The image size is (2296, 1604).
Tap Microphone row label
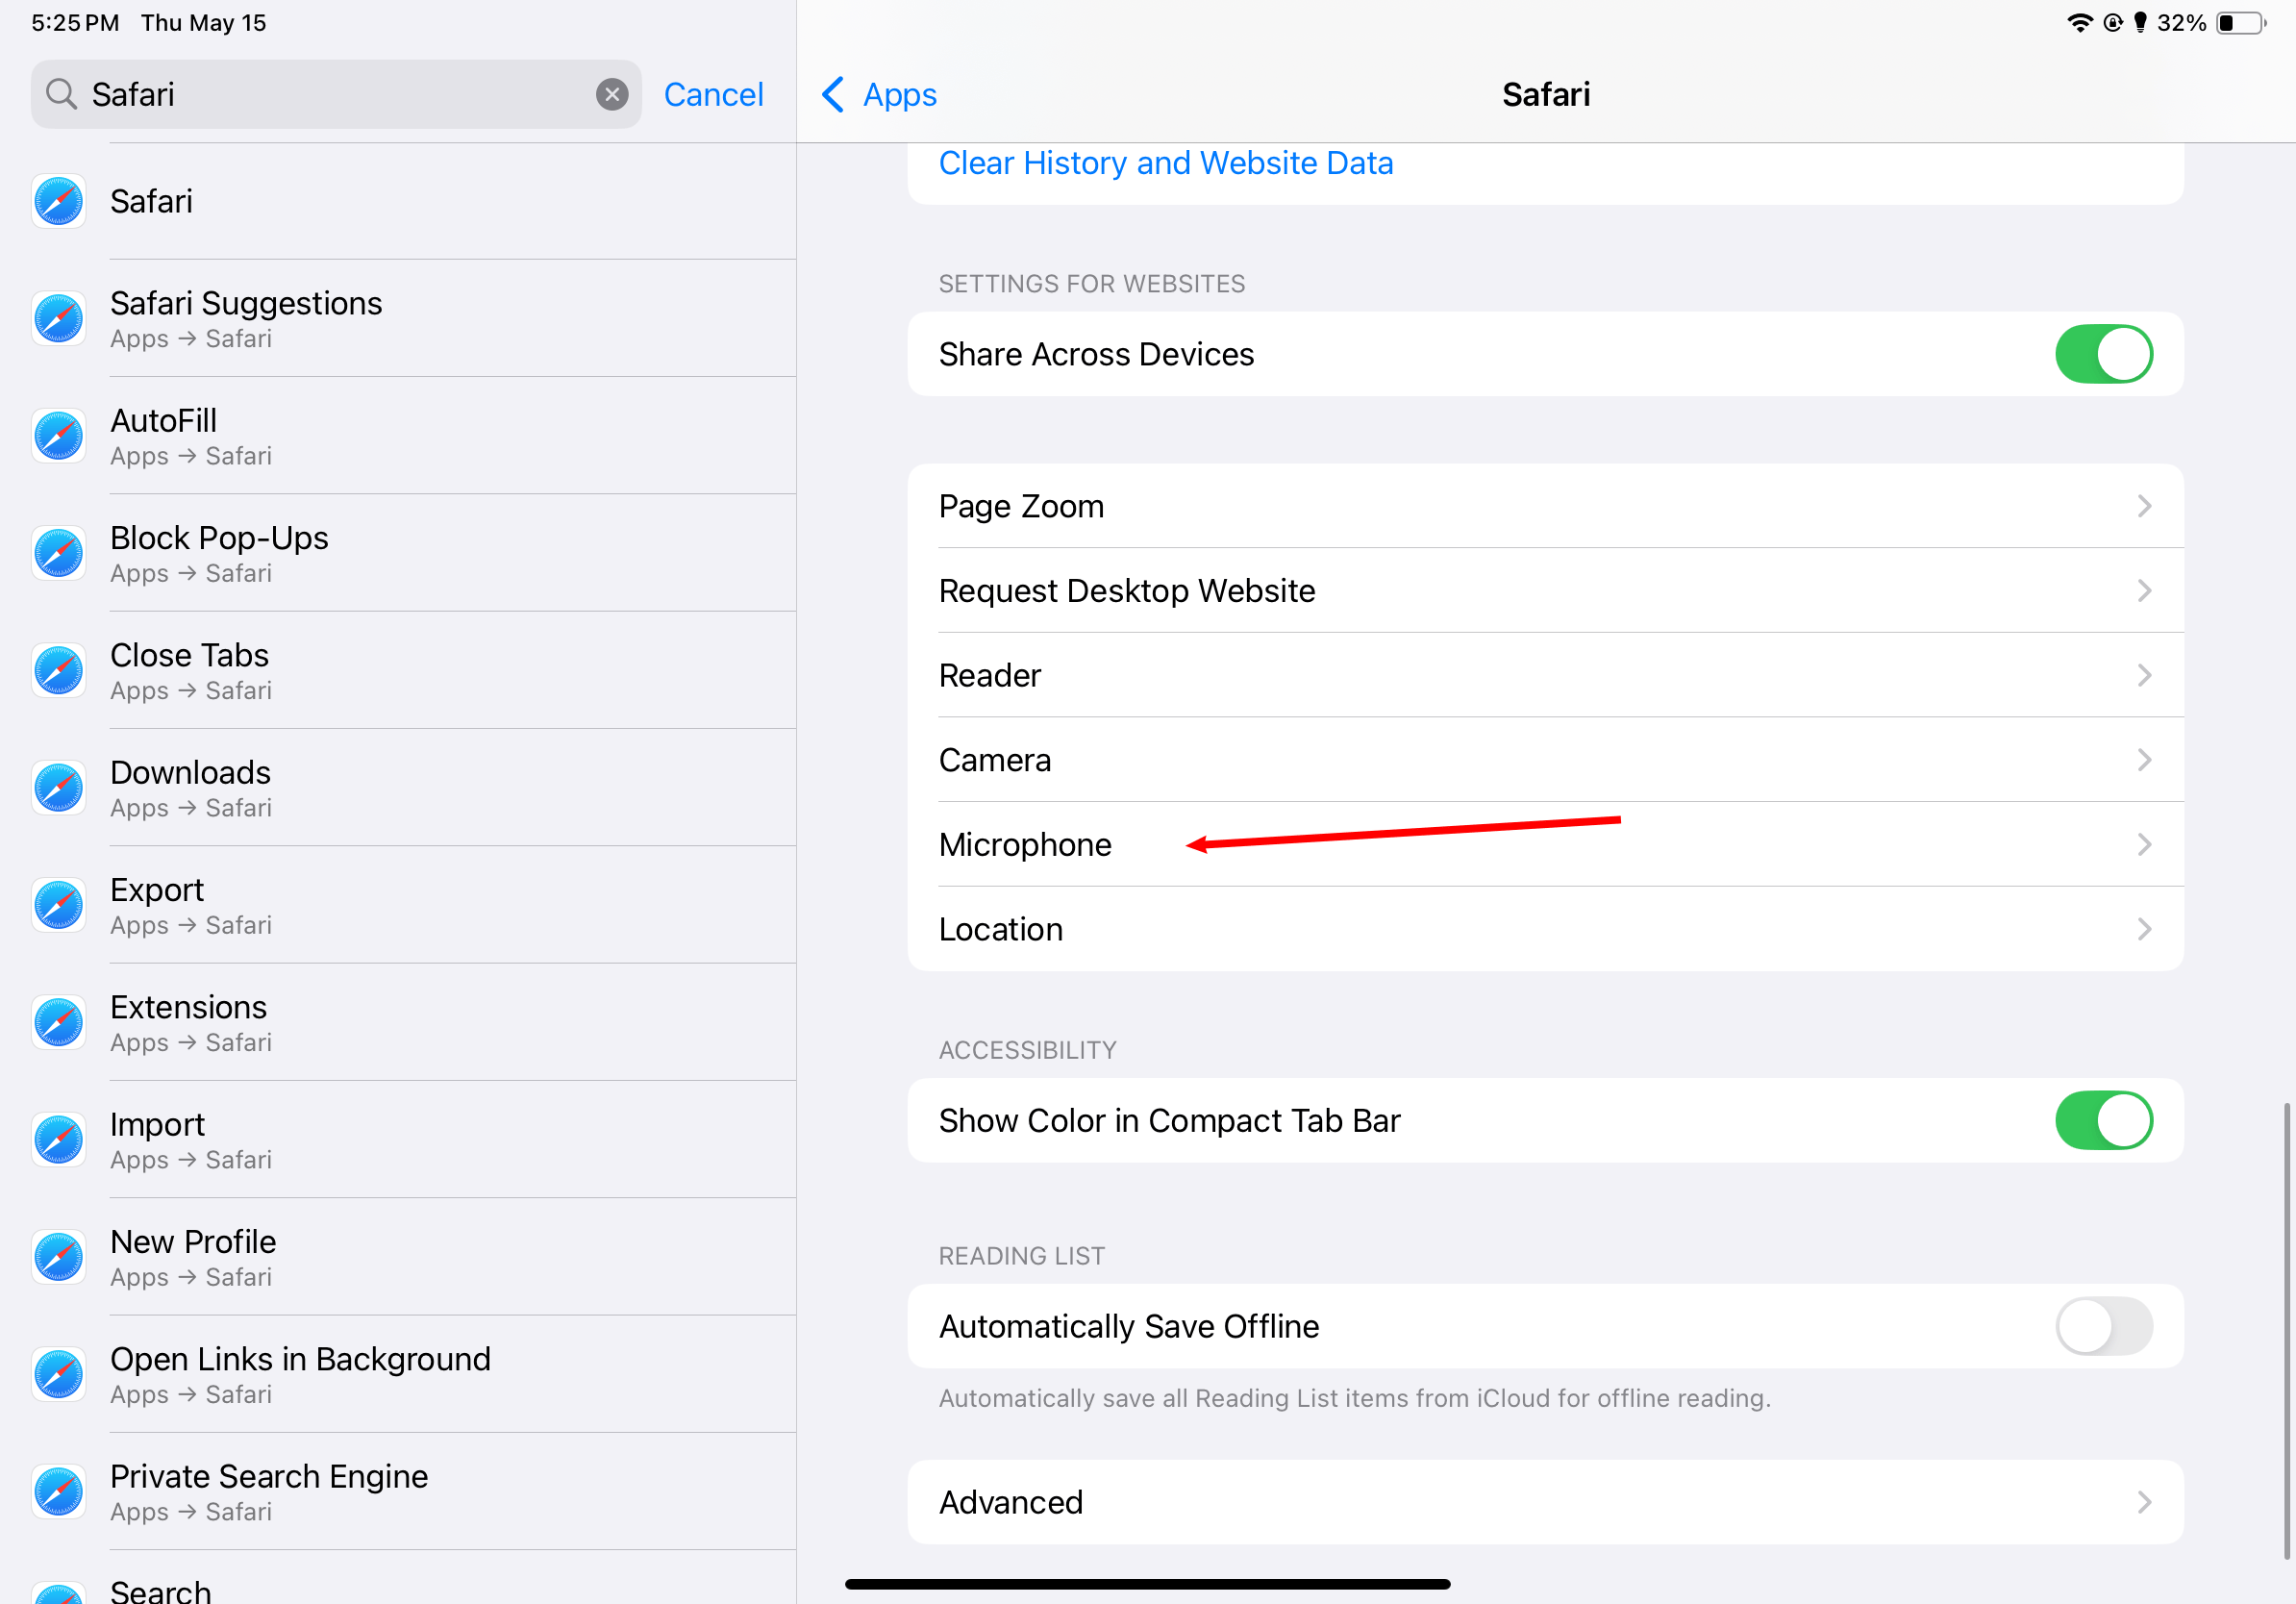pos(1025,845)
